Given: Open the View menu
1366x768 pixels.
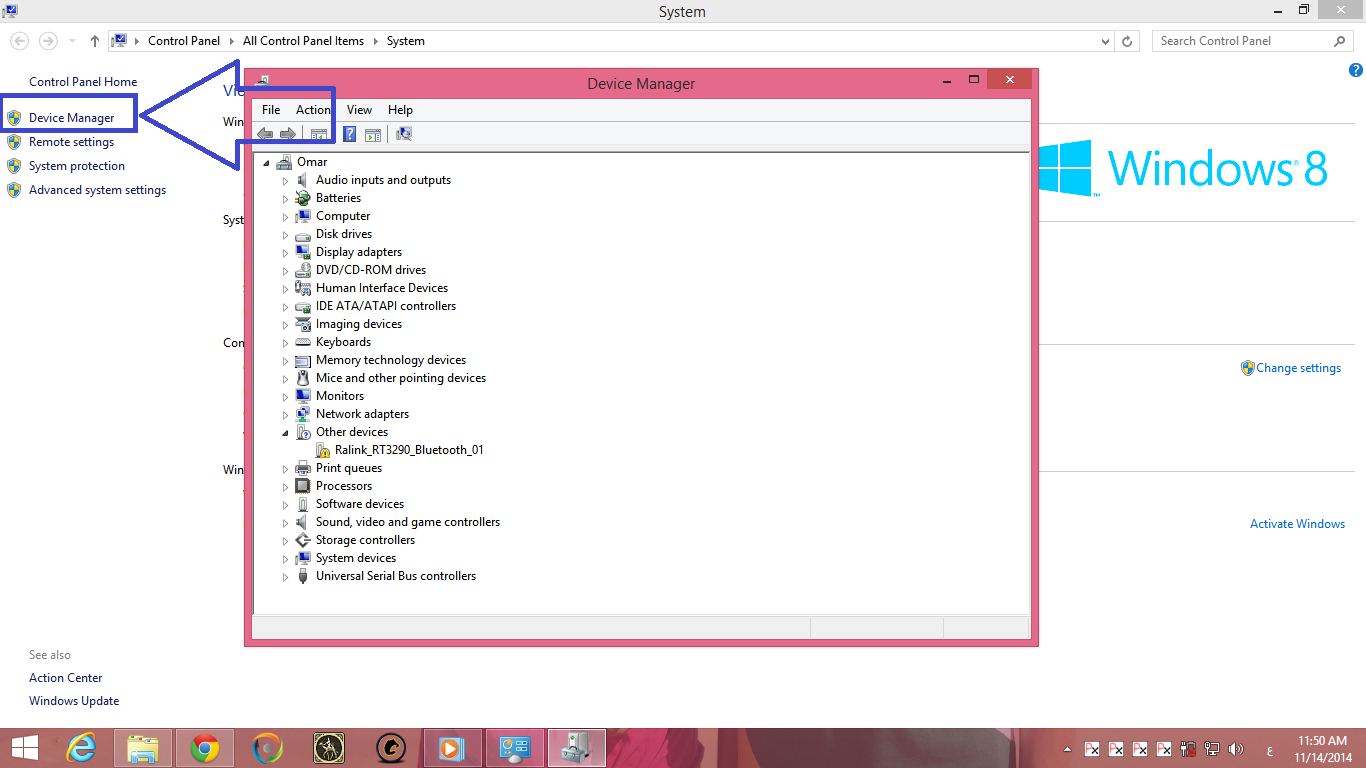Looking at the screenshot, I should point(359,110).
